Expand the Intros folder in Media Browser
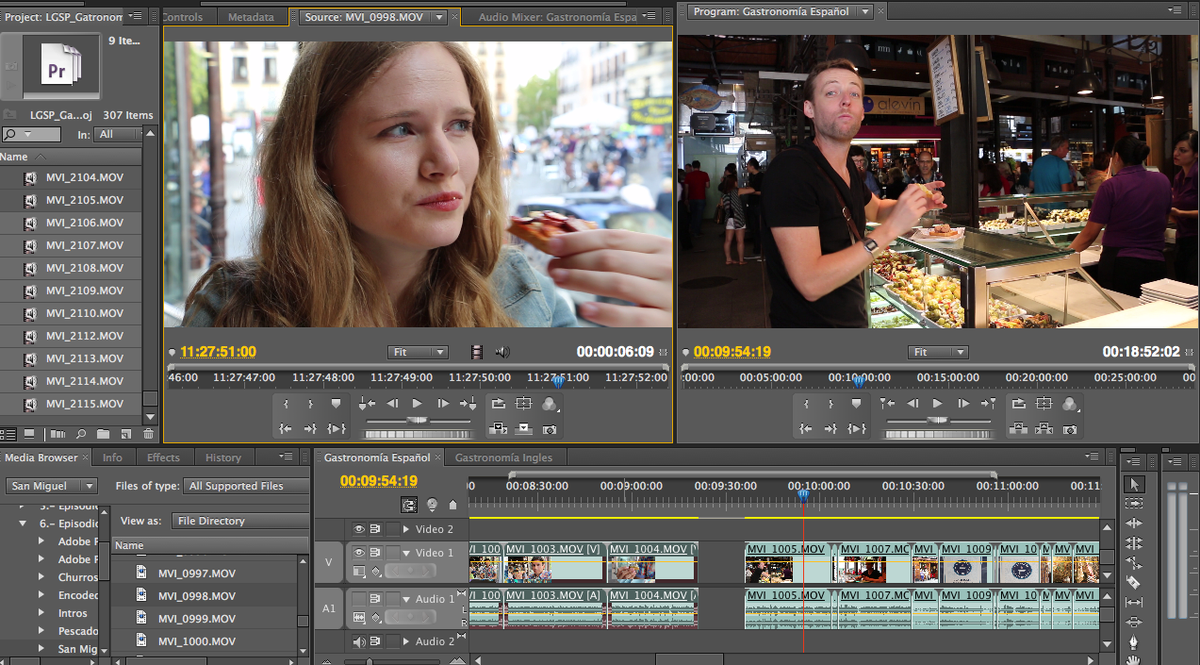Viewport: 1200px width, 665px height. click(x=41, y=613)
